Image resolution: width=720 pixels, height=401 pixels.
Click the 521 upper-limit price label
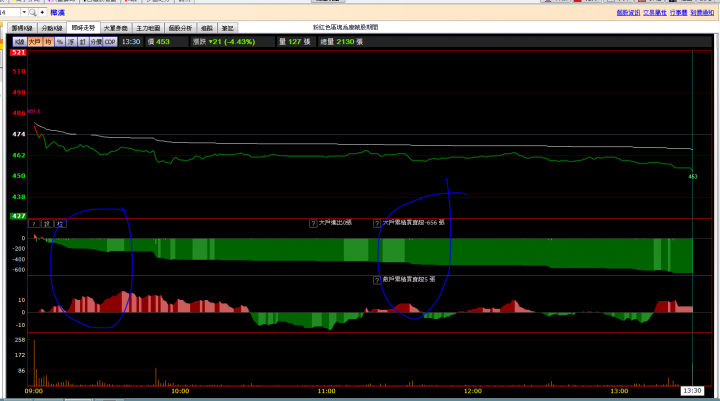[18, 52]
